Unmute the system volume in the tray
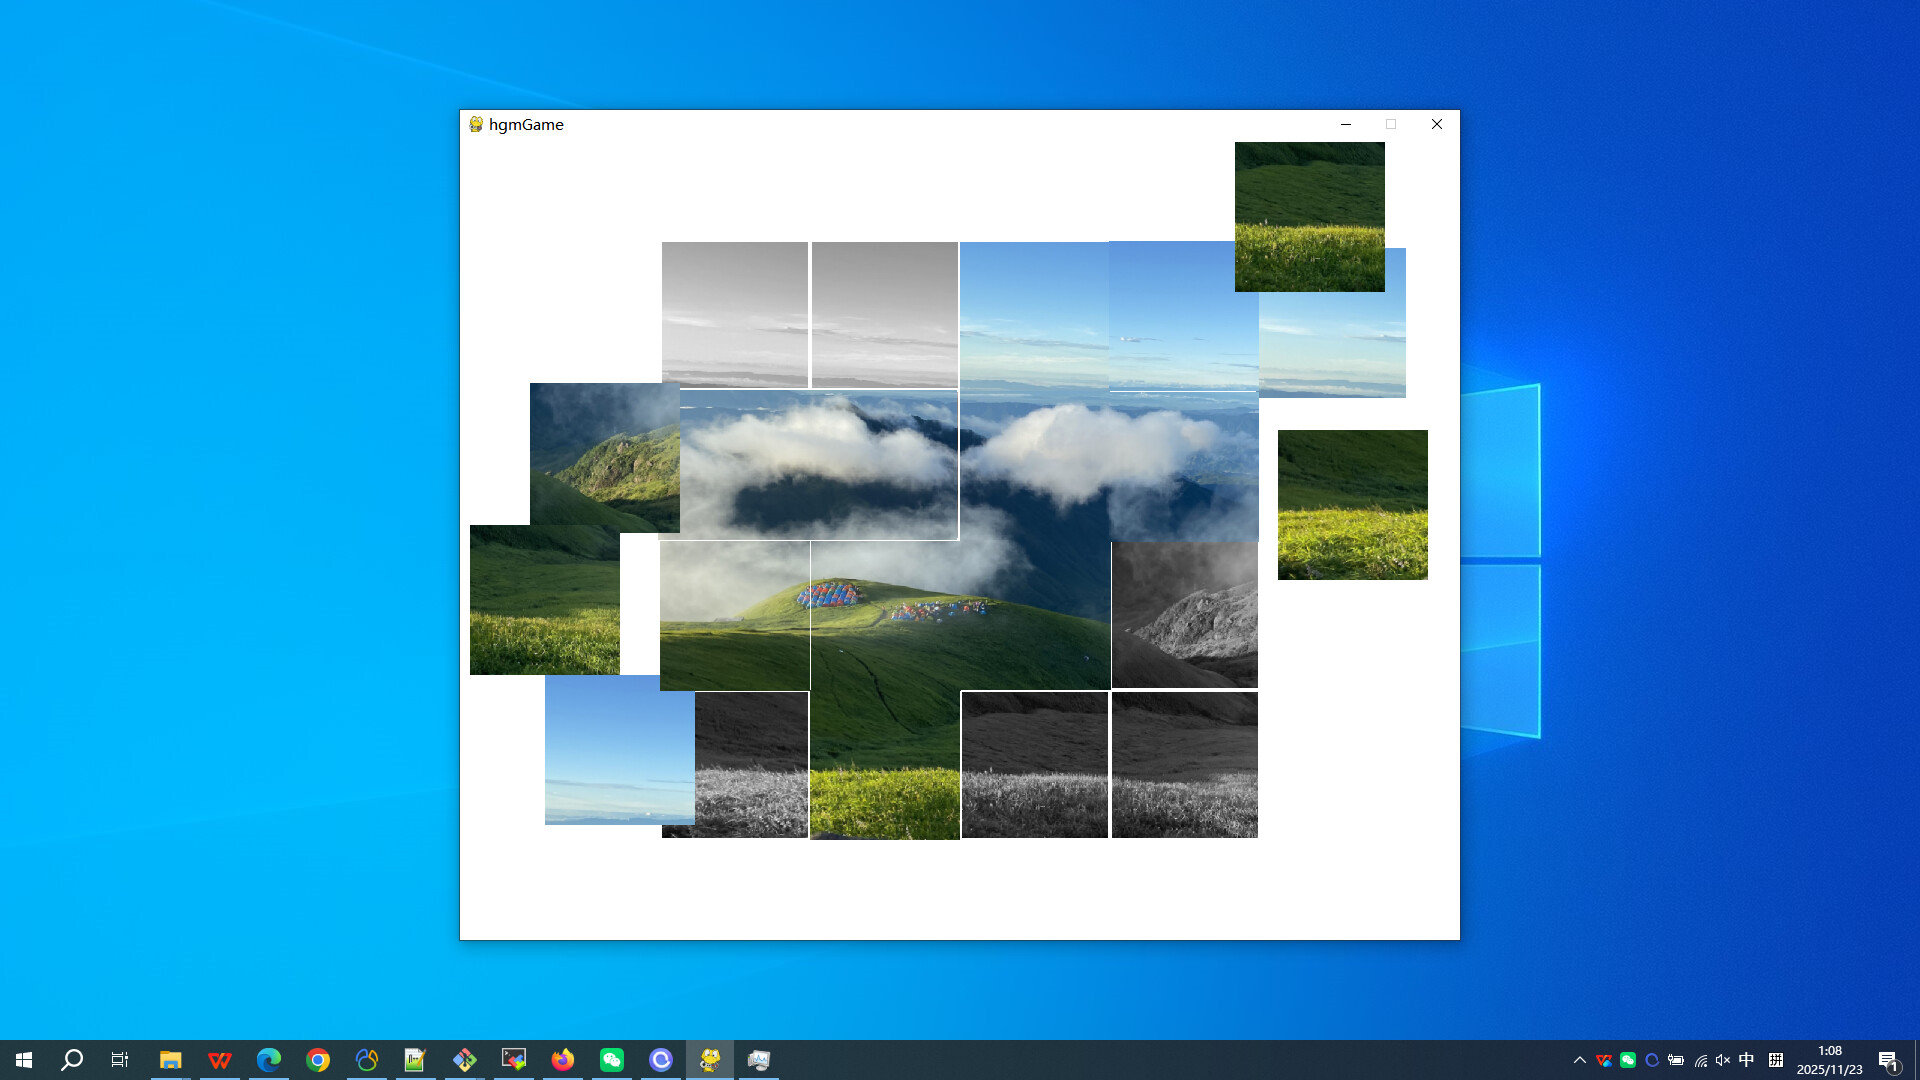This screenshot has height=1080, width=1920. 1721,1060
